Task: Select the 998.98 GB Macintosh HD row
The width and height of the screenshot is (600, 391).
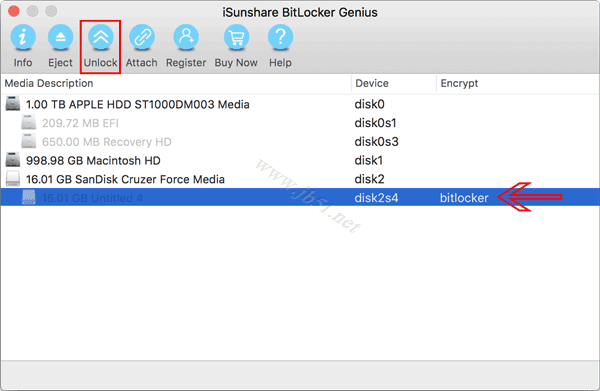Action: [300, 160]
